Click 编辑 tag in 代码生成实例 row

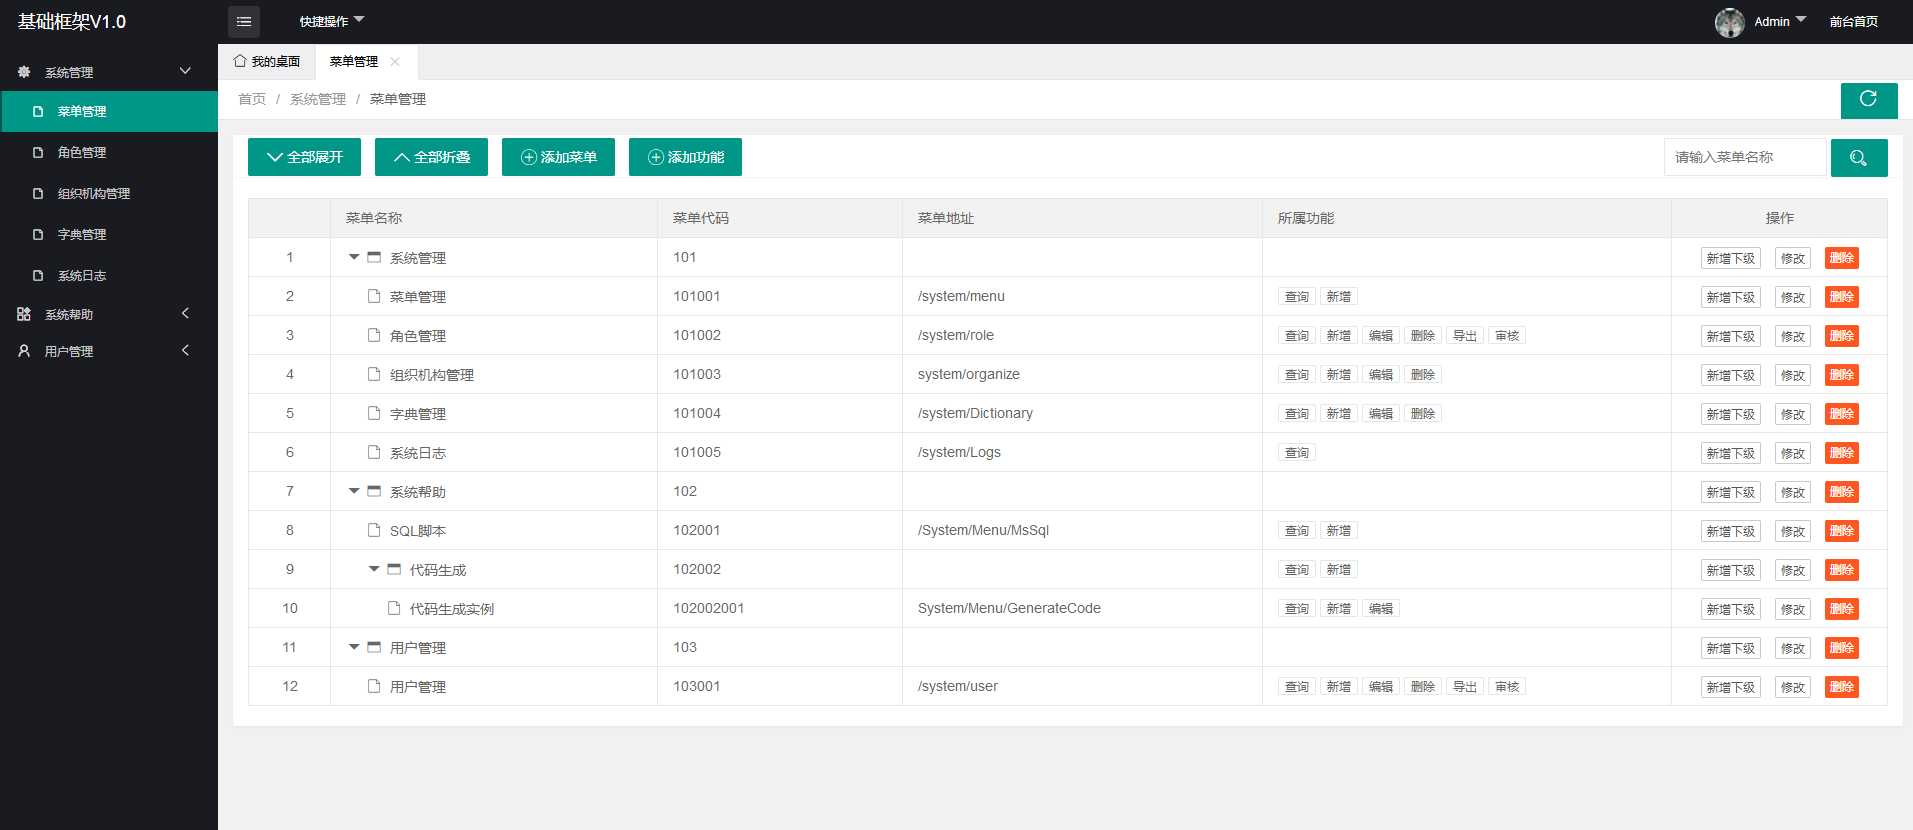[1381, 609]
